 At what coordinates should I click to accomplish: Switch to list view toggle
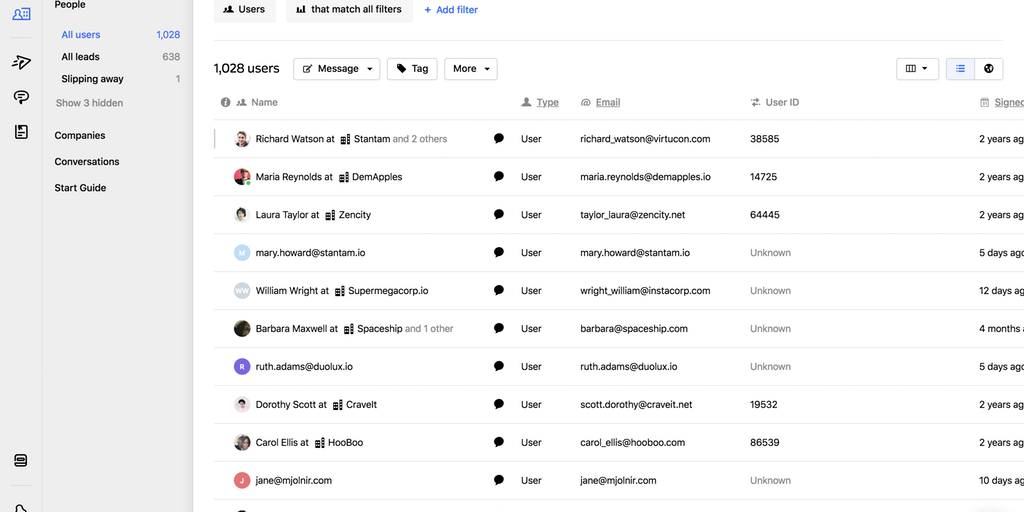(x=960, y=69)
